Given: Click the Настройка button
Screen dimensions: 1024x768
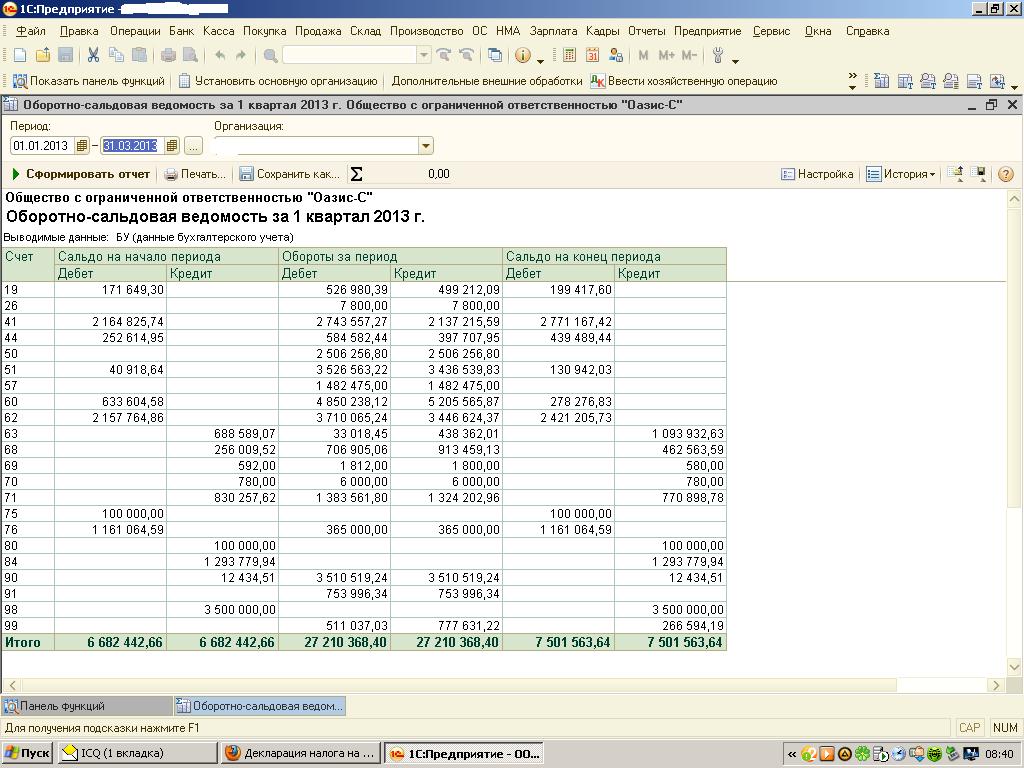Looking at the screenshot, I should click(x=816, y=174).
